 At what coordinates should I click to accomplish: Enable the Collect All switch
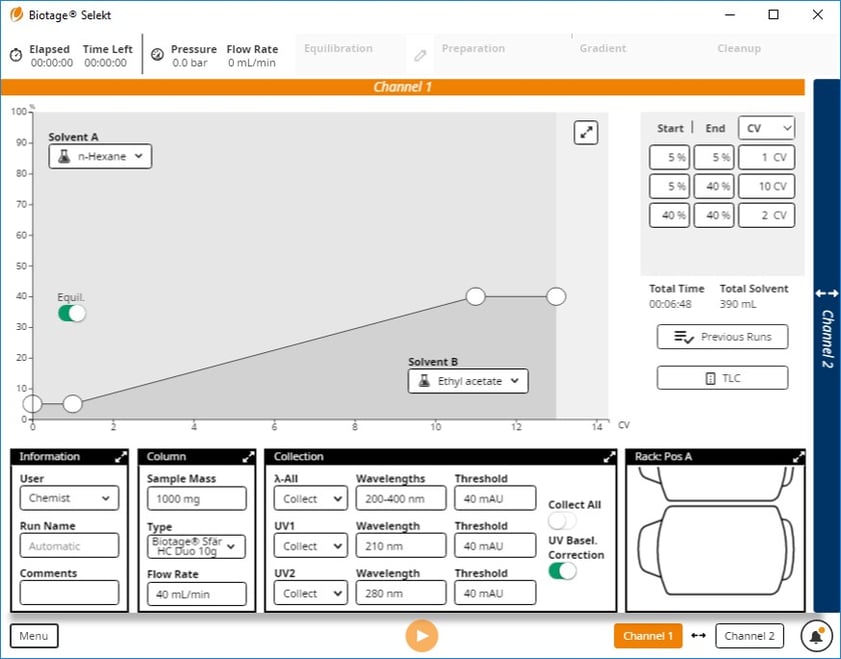[x=562, y=521]
